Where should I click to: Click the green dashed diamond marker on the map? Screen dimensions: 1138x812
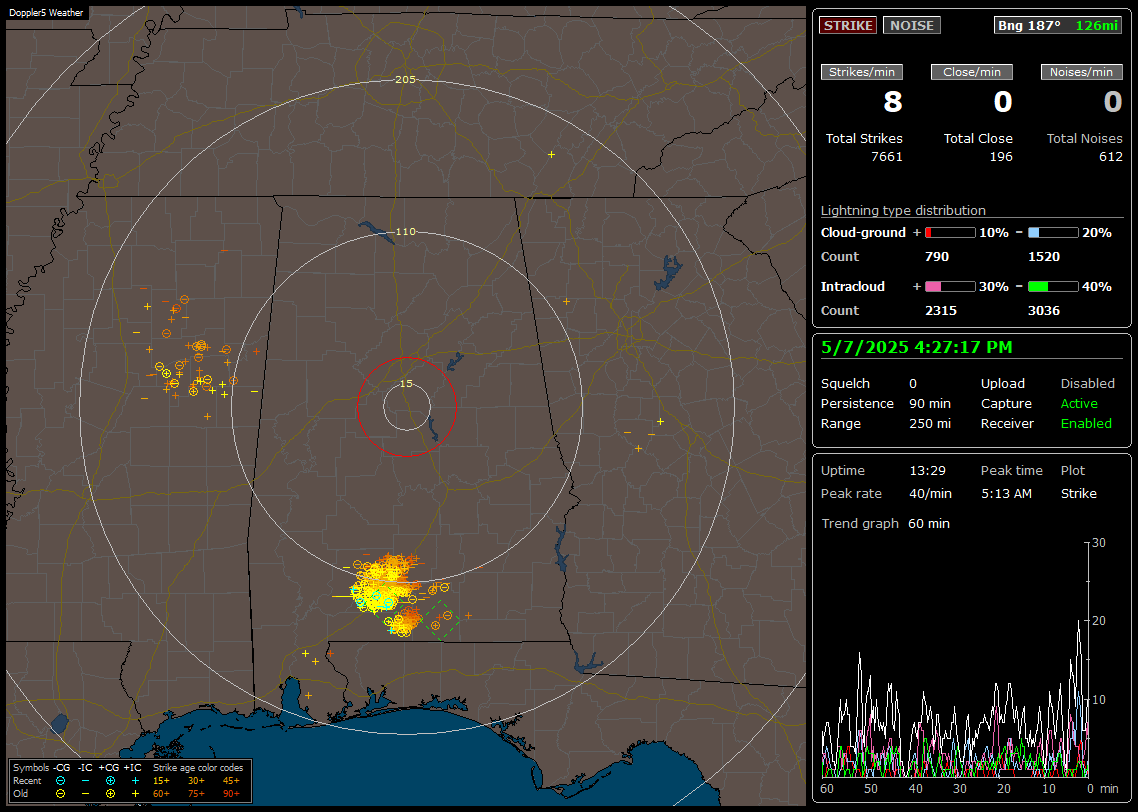[441, 620]
